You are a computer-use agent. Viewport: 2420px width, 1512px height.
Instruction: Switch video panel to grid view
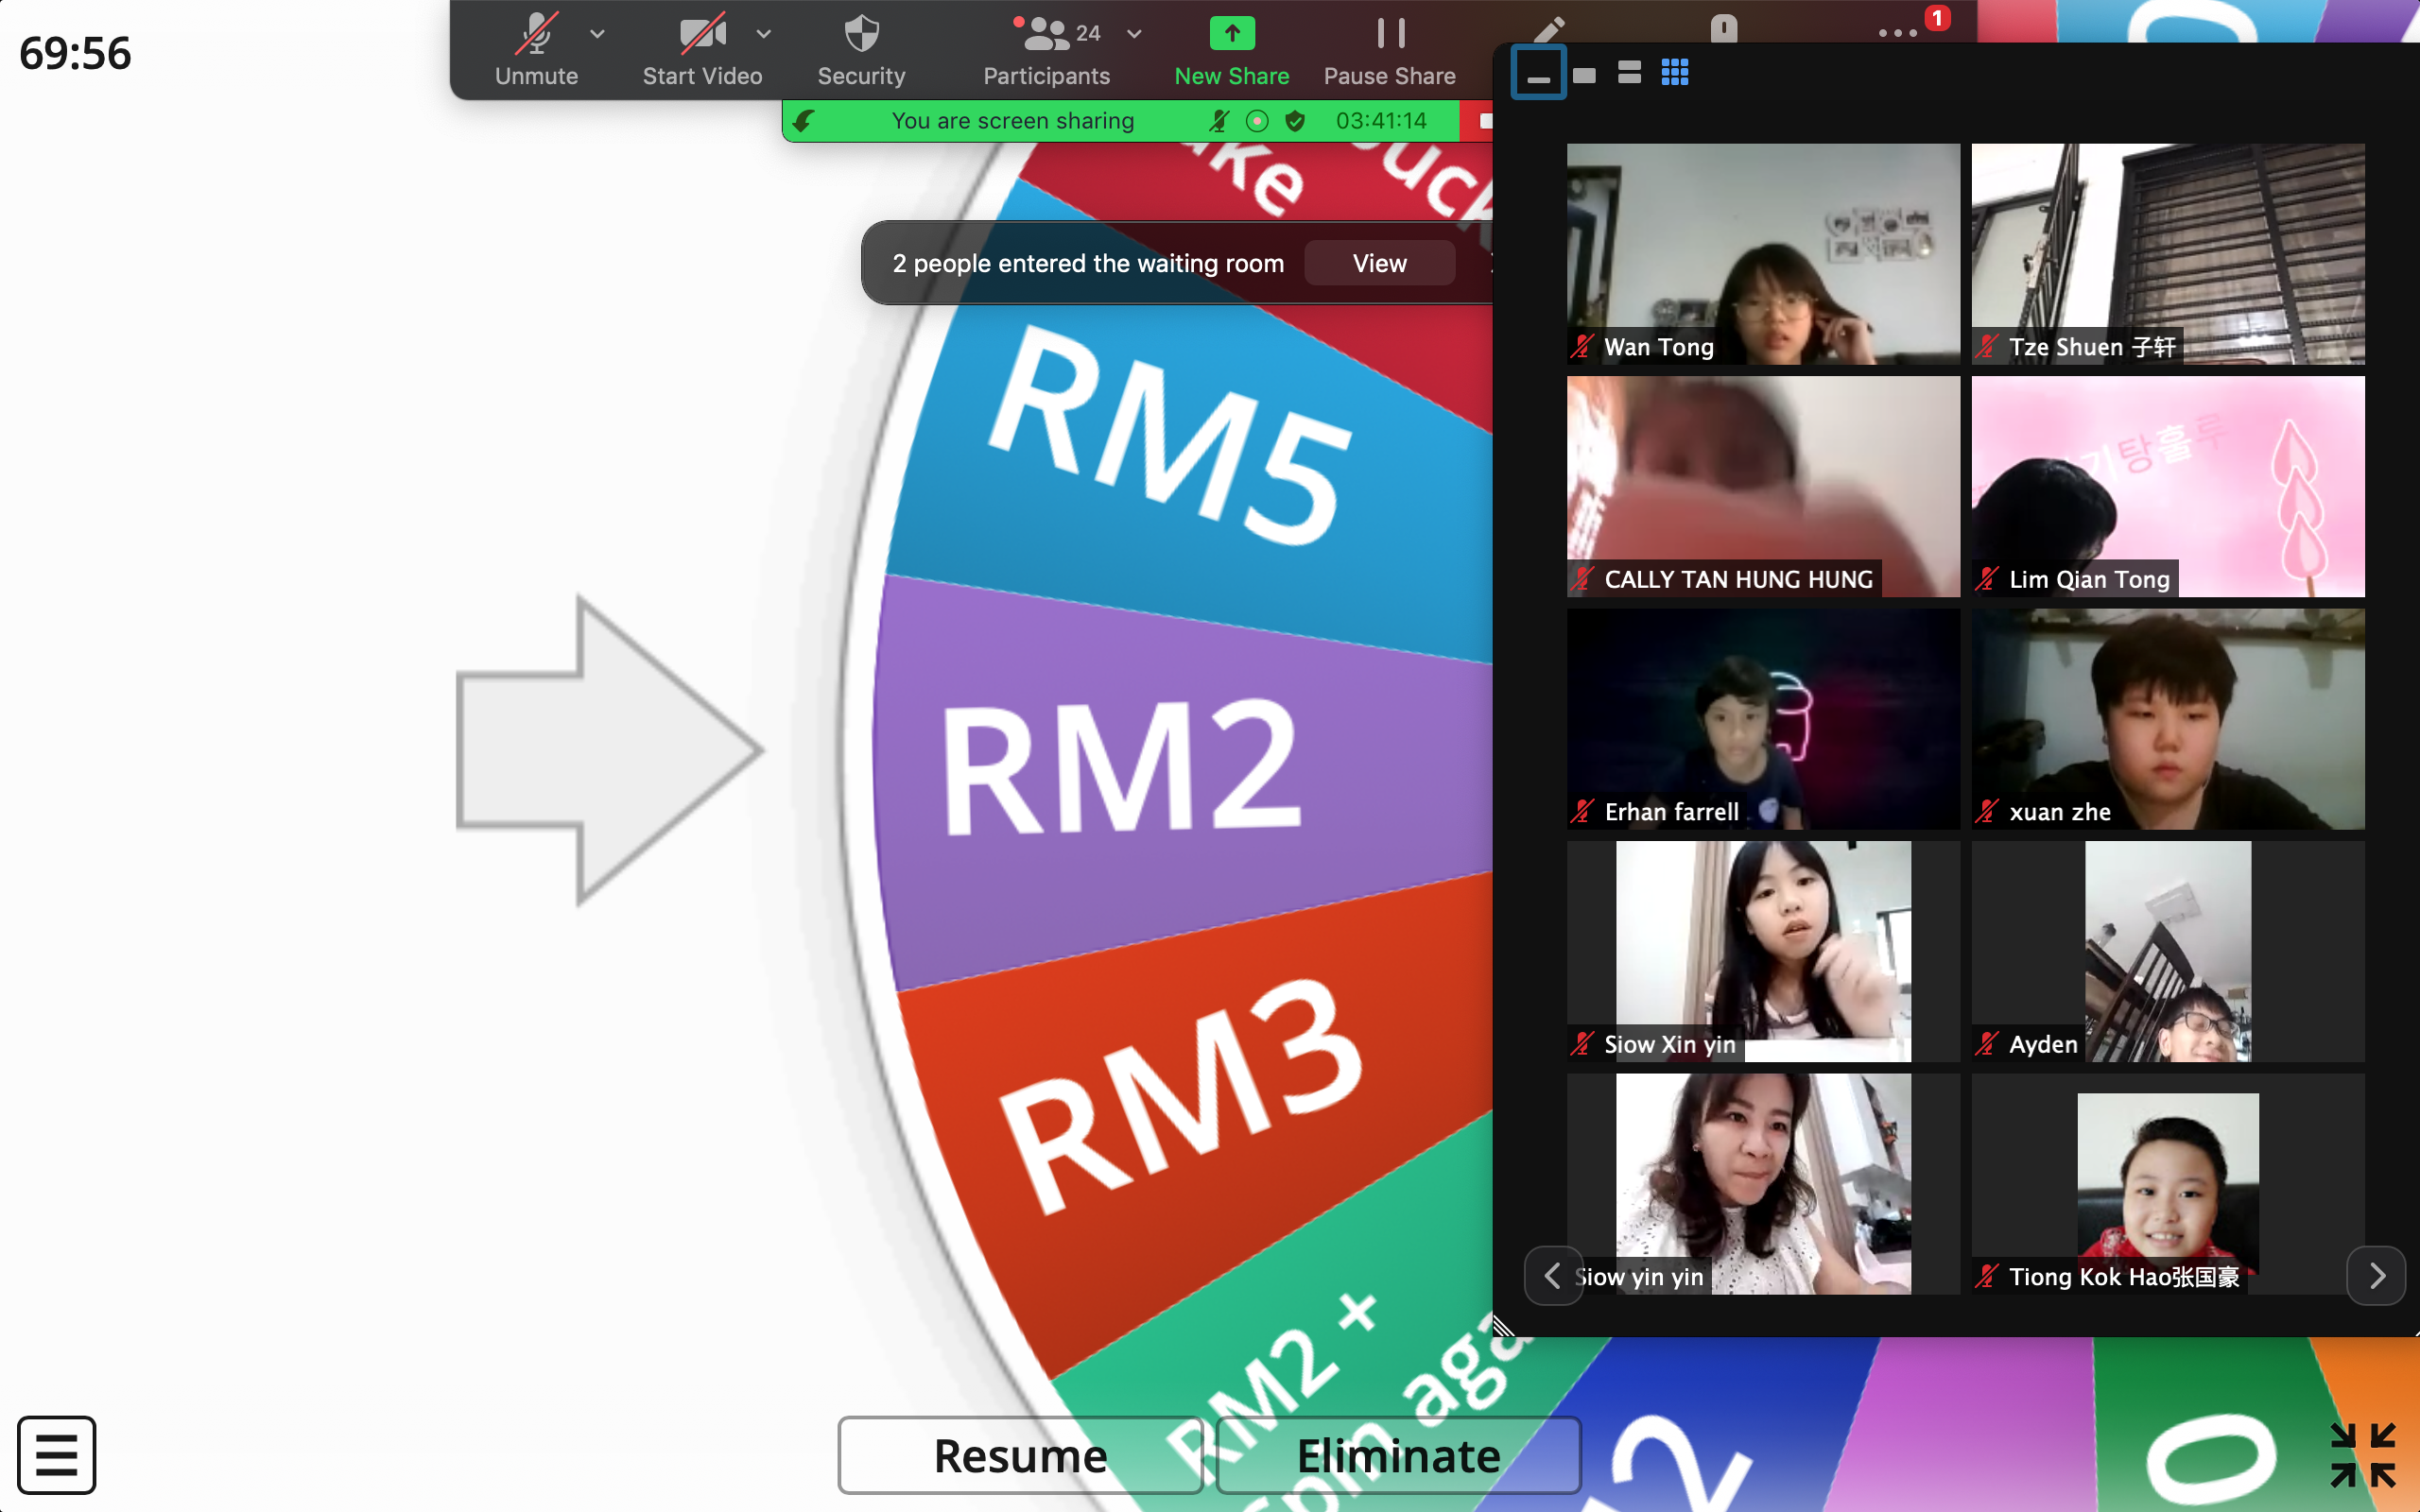(x=1675, y=72)
